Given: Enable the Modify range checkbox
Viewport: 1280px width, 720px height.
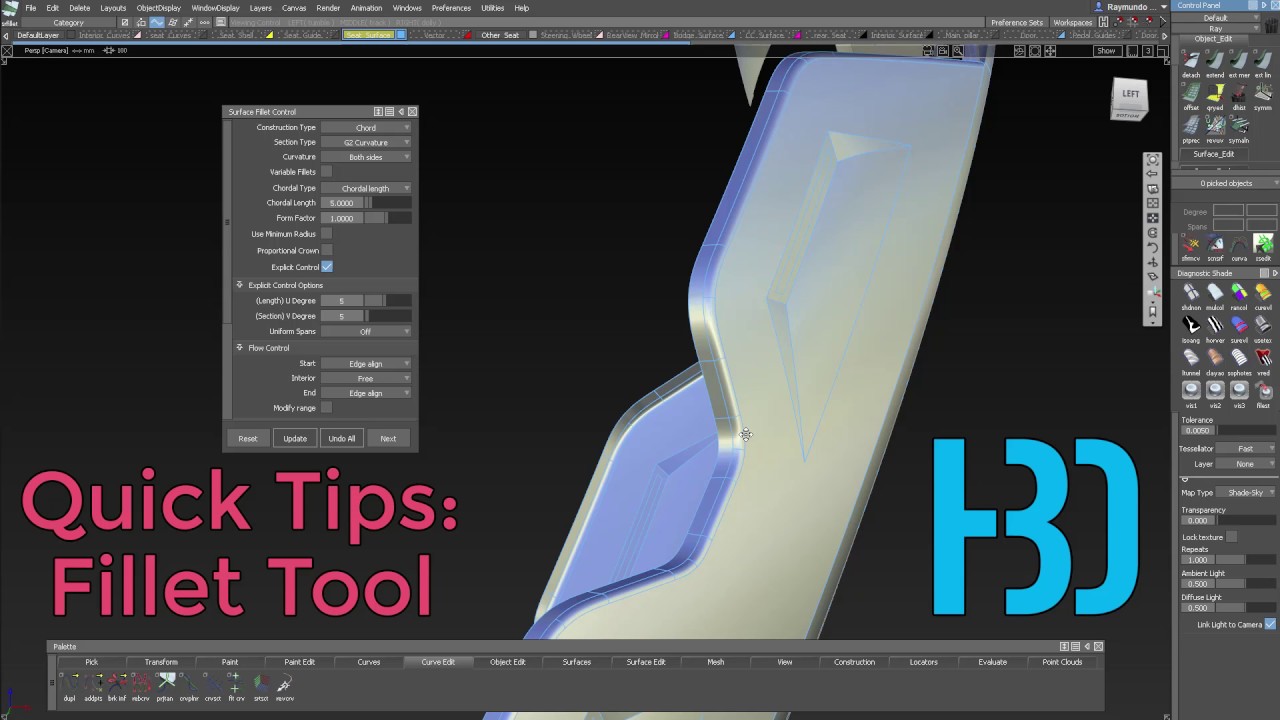Looking at the screenshot, I should (x=327, y=408).
